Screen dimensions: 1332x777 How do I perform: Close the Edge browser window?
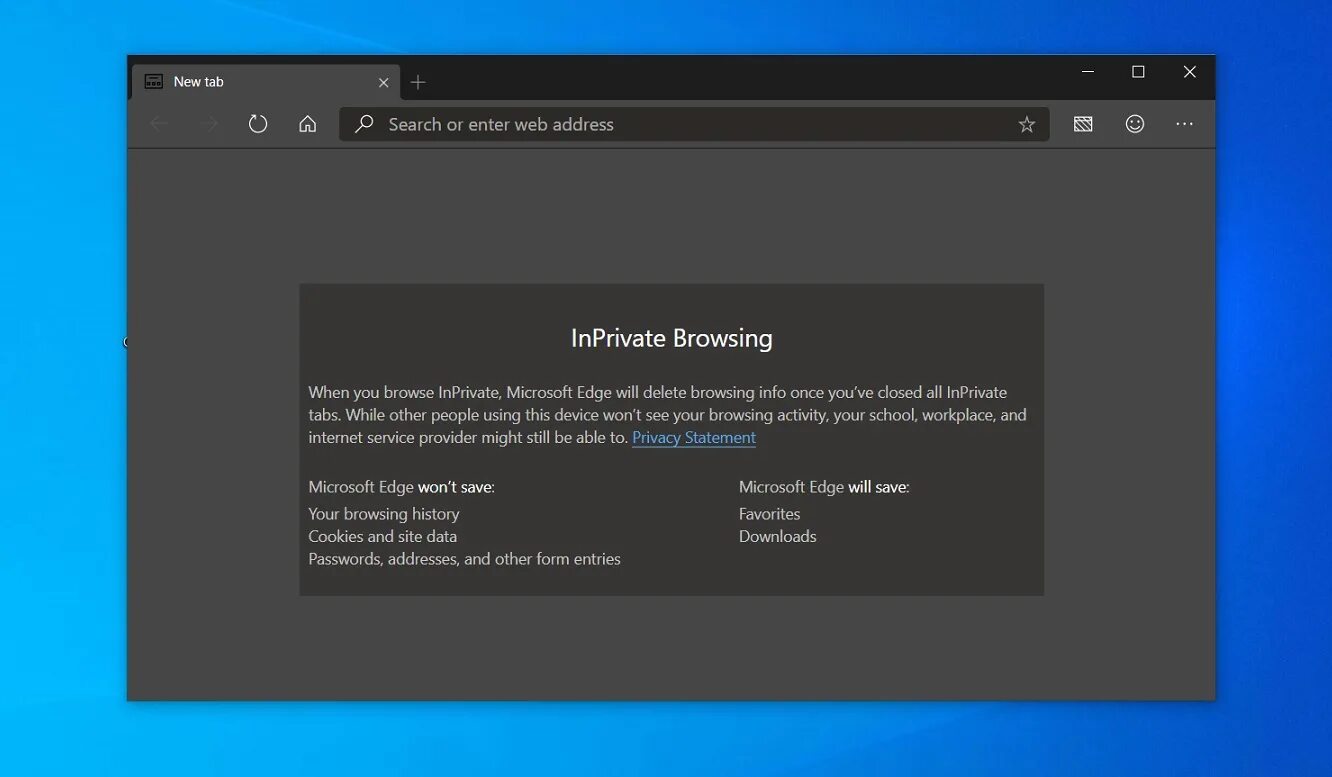point(1190,72)
